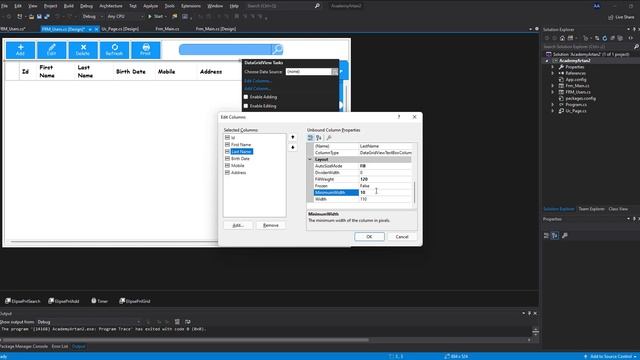Click Cancel in Edit Columns dialog
640x360 pixels.
[402, 237]
